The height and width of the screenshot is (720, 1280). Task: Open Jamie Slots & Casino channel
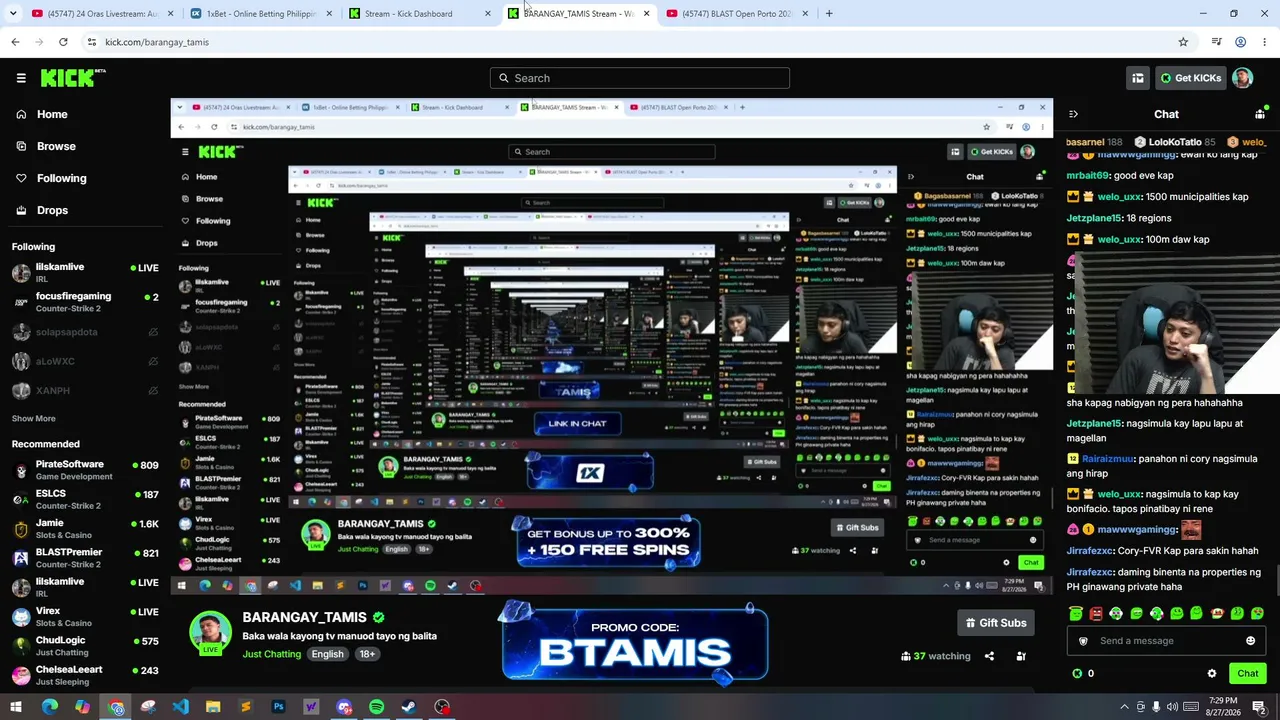(x=84, y=529)
